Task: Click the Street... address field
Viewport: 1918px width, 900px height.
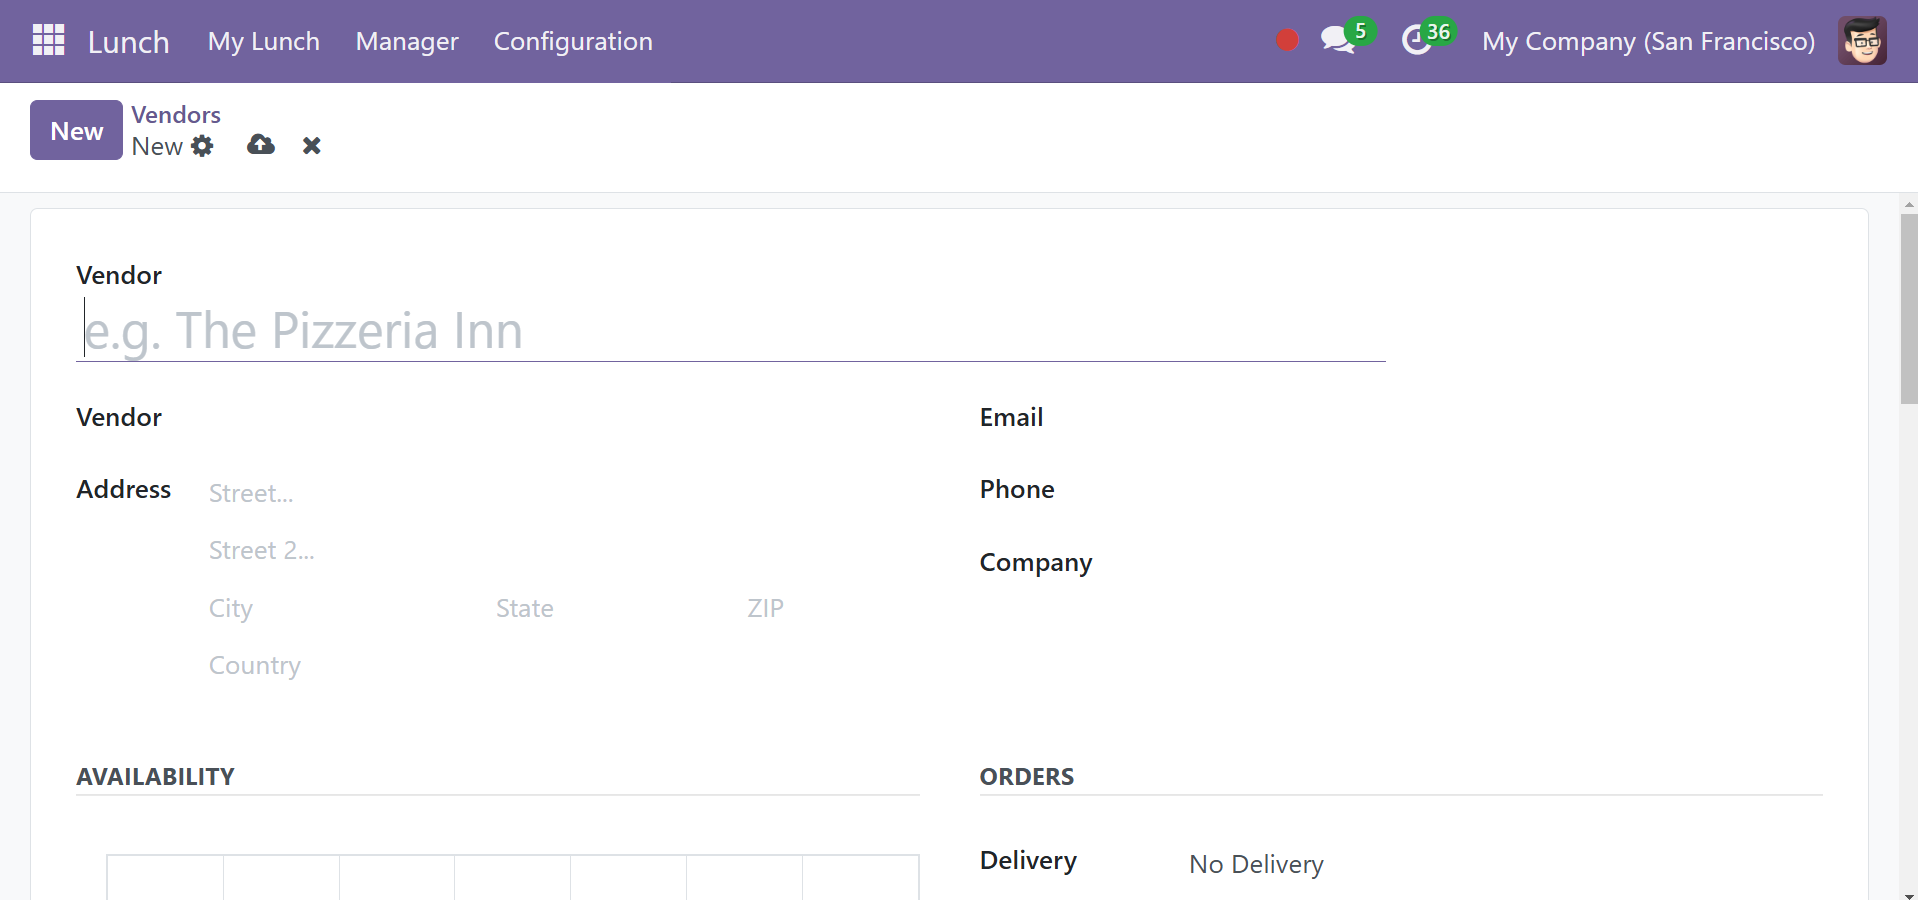Action: [564, 493]
